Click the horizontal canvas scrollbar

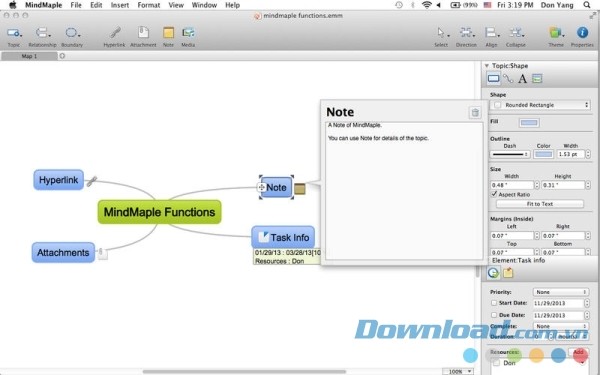(244, 372)
